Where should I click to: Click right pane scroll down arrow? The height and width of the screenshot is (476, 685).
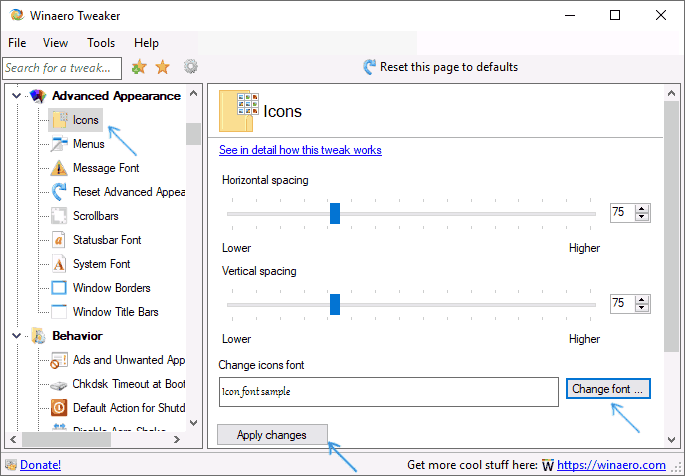(x=671, y=440)
